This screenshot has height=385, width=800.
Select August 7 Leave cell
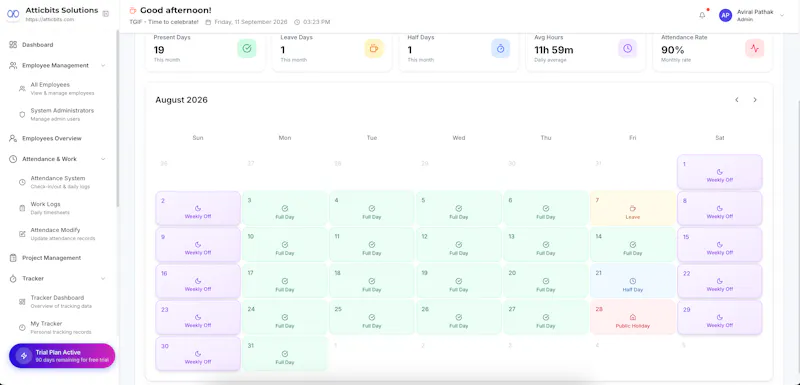633,208
